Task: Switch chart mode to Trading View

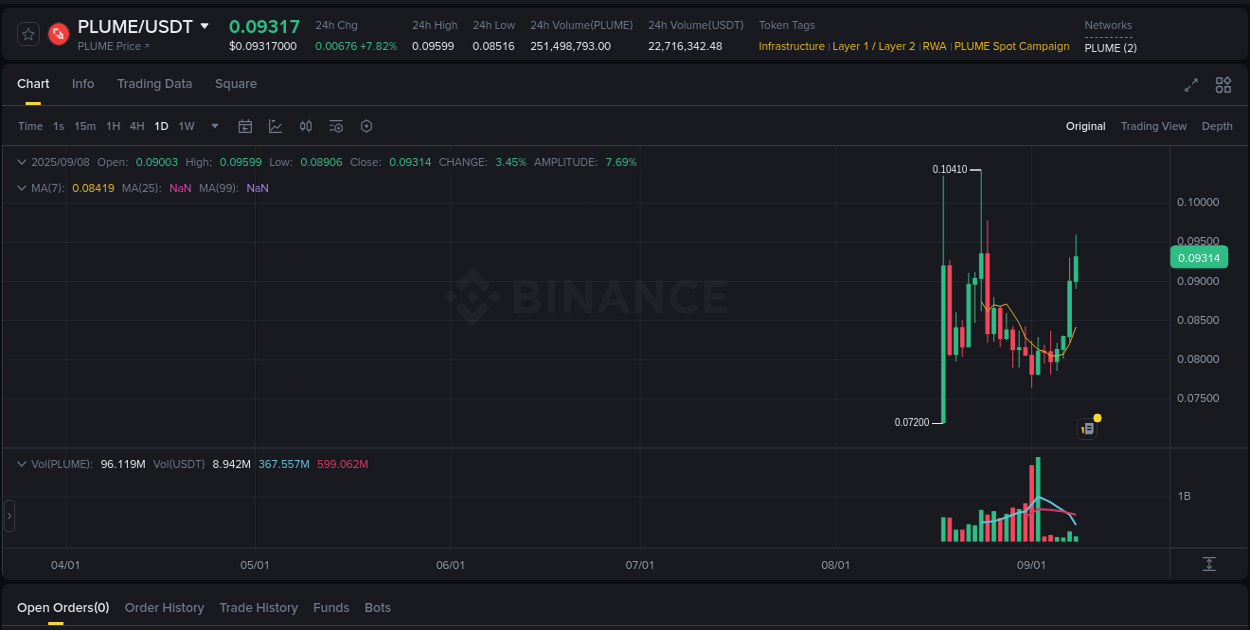Action: pyautogui.click(x=1154, y=126)
